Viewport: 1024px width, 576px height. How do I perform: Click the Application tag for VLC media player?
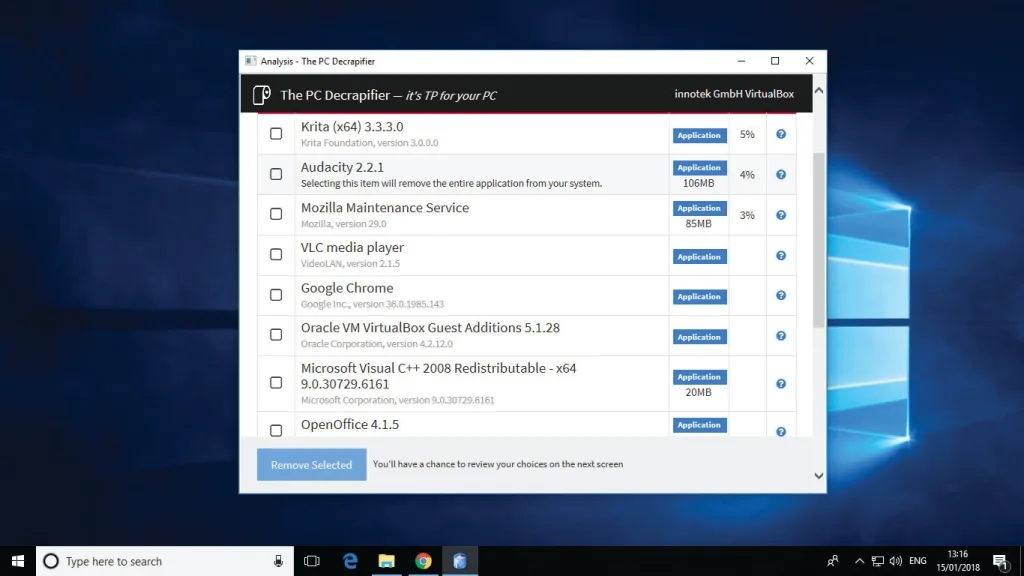coord(699,257)
